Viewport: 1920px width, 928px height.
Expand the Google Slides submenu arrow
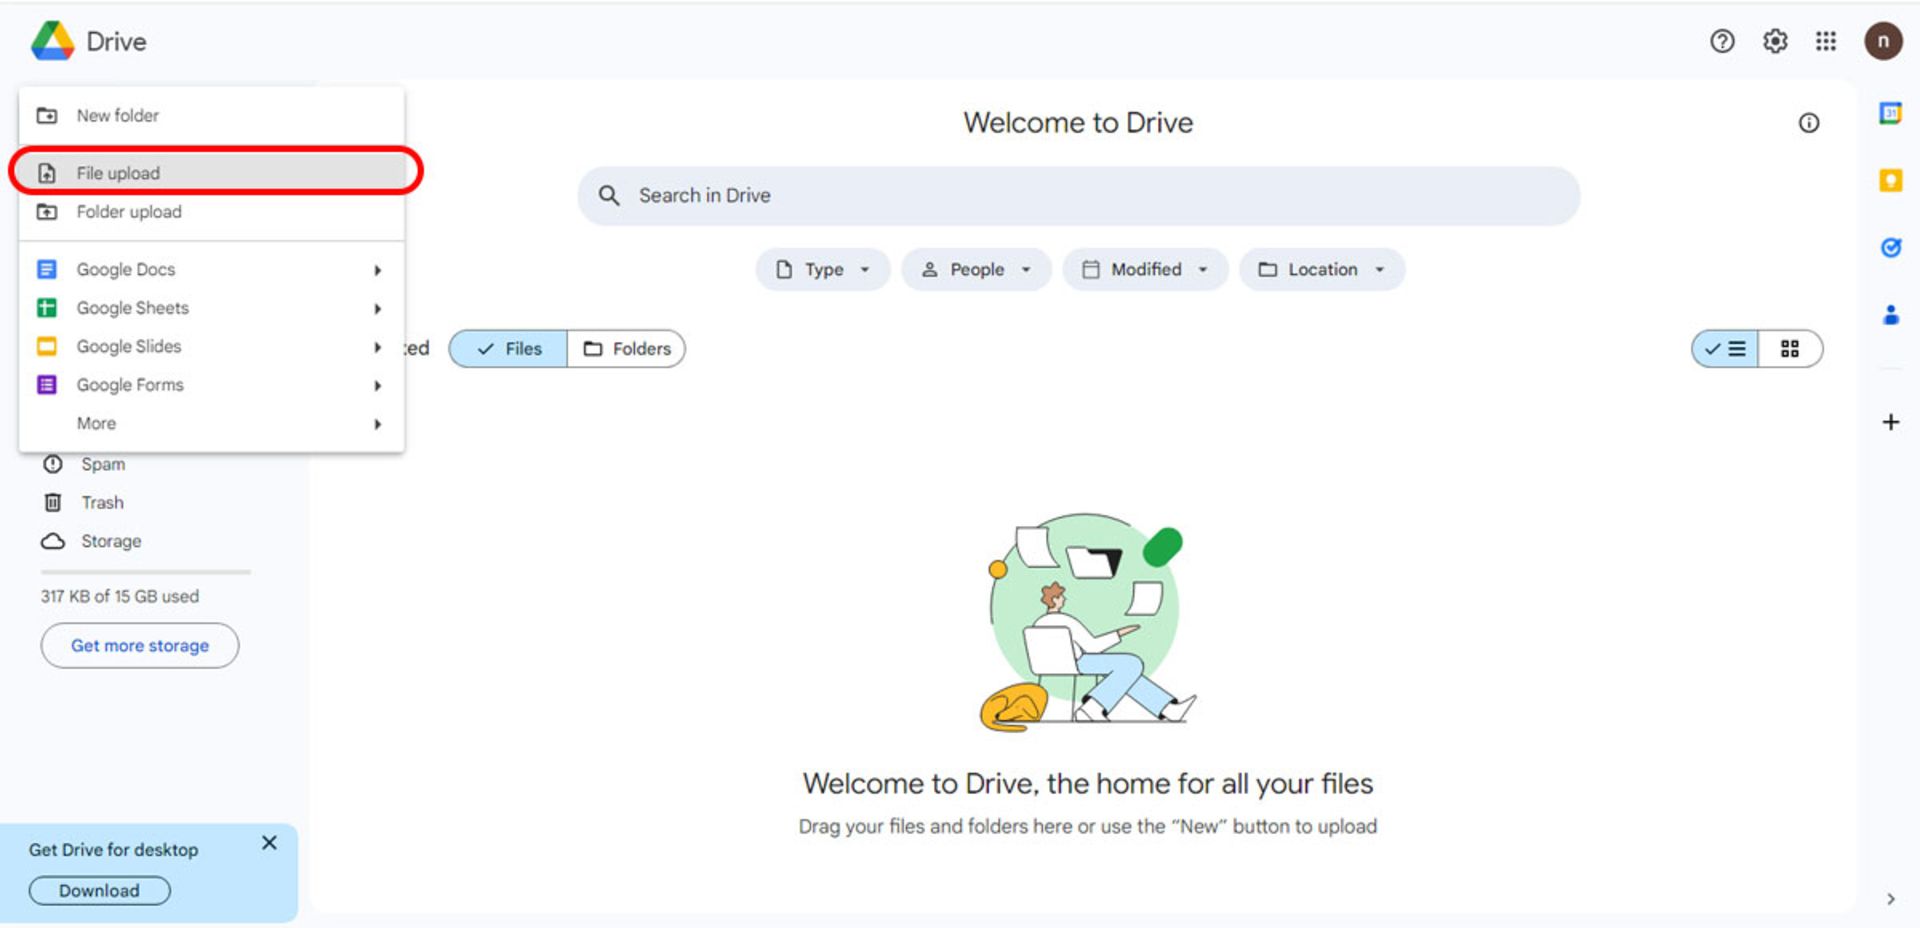(378, 347)
